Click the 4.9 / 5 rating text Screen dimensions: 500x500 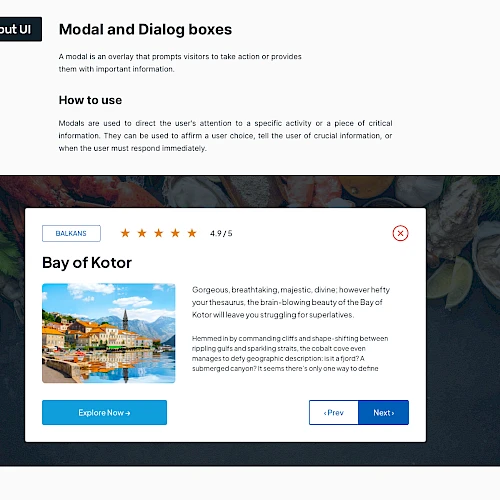[221, 233]
